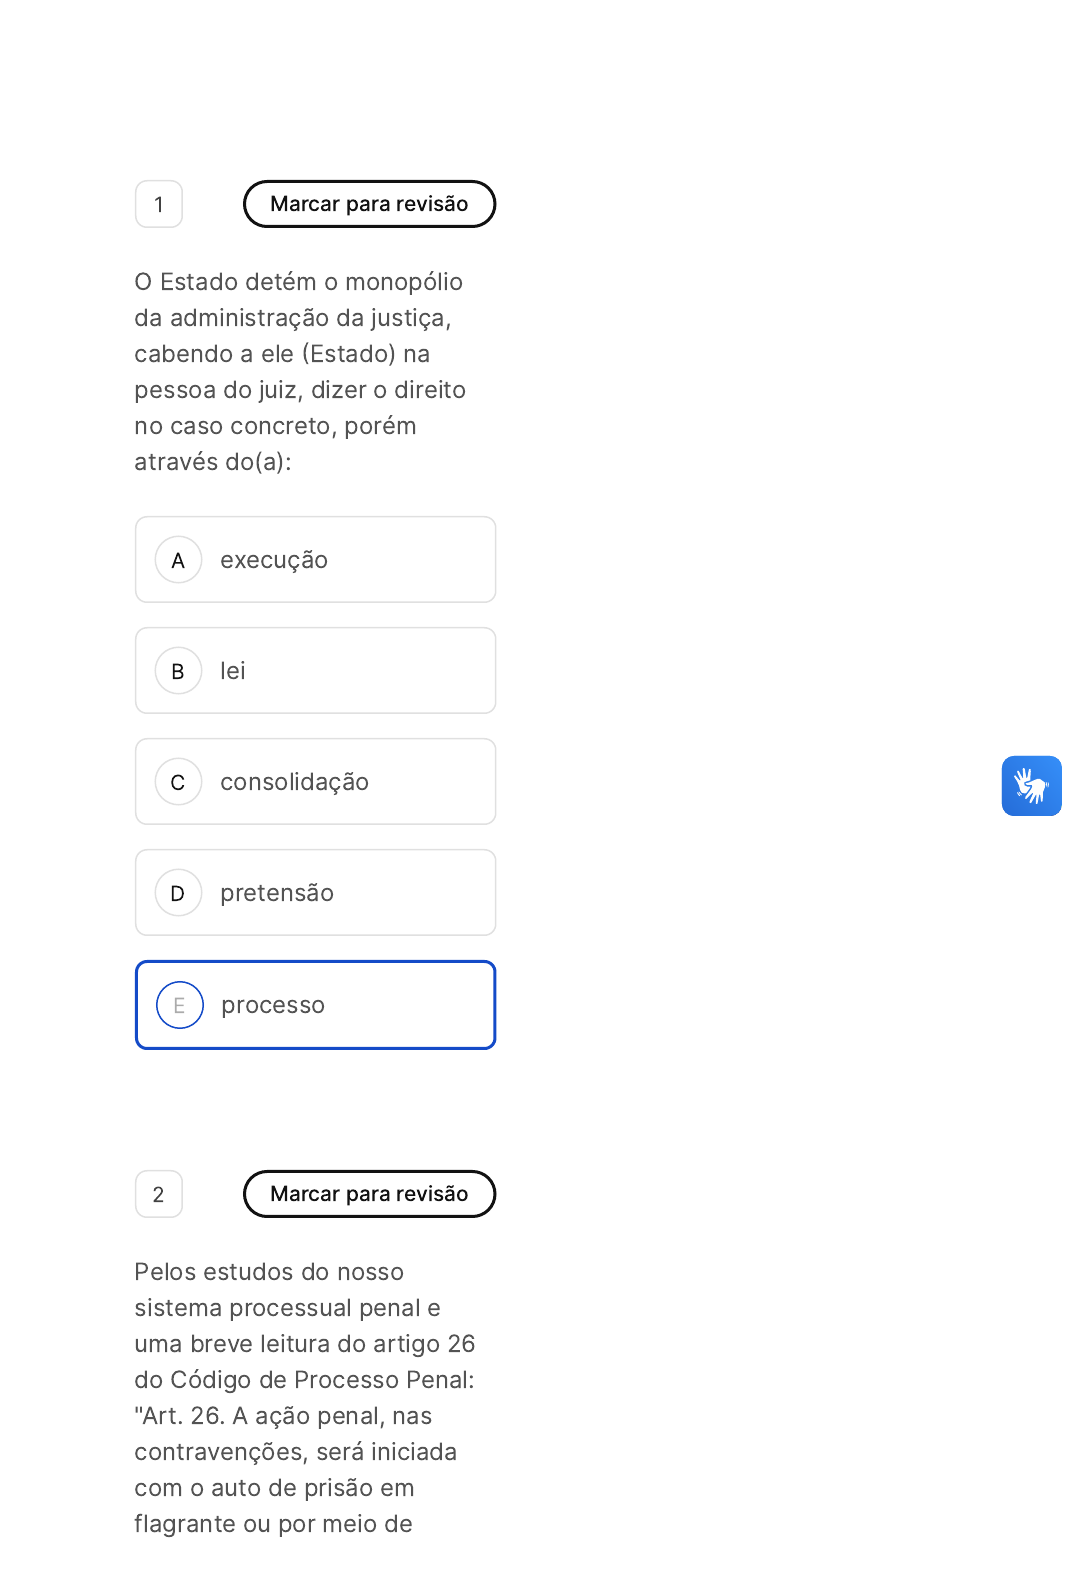The height and width of the screenshot is (1571, 1078).
Task: Choose the answer option "processo"
Action: (x=273, y=1005)
